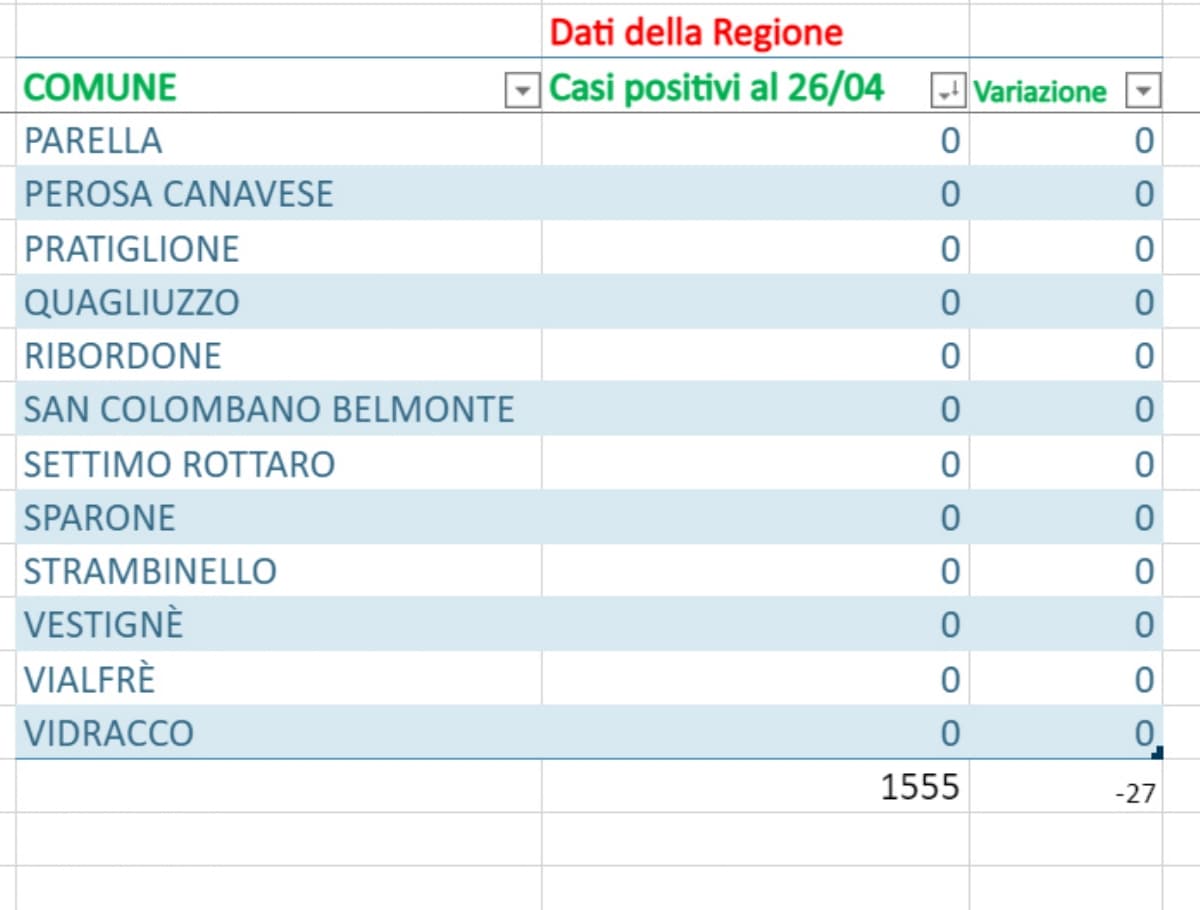This screenshot has height=910, width=1200.
Task: Open the COMUNE column filter dropdown
Action: pos(520,92)
